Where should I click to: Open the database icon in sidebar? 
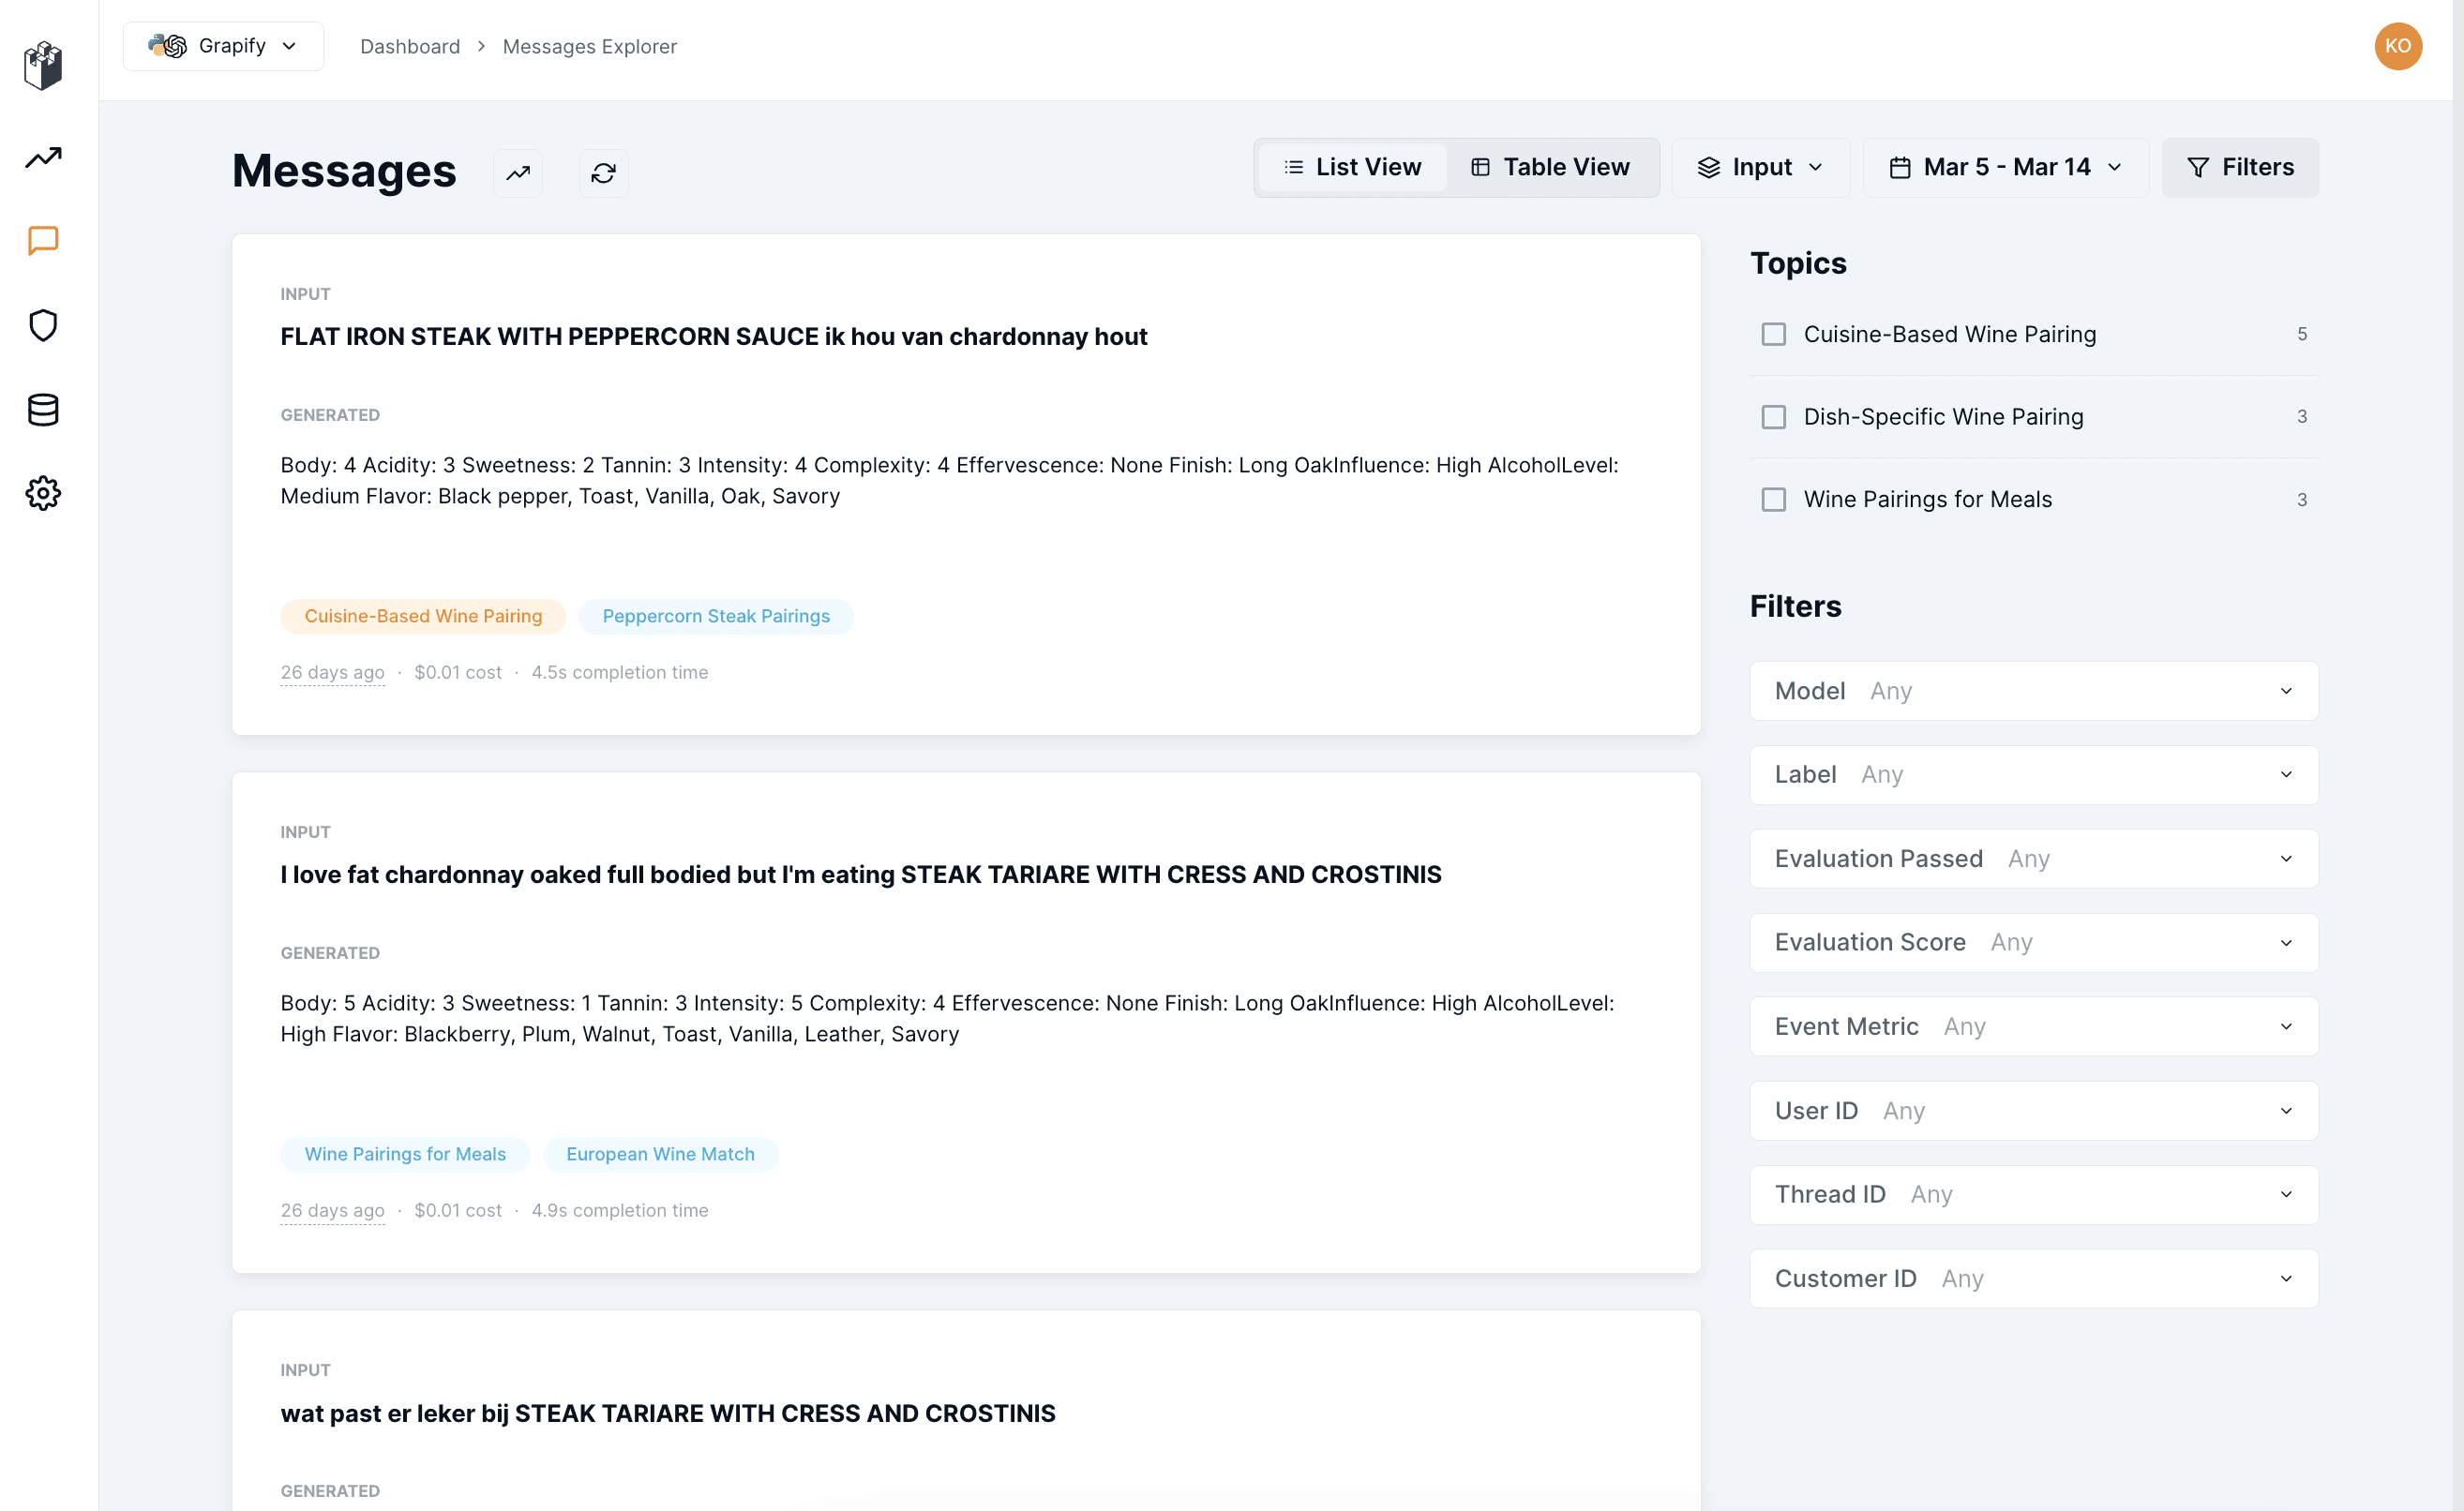click(43, 409)
